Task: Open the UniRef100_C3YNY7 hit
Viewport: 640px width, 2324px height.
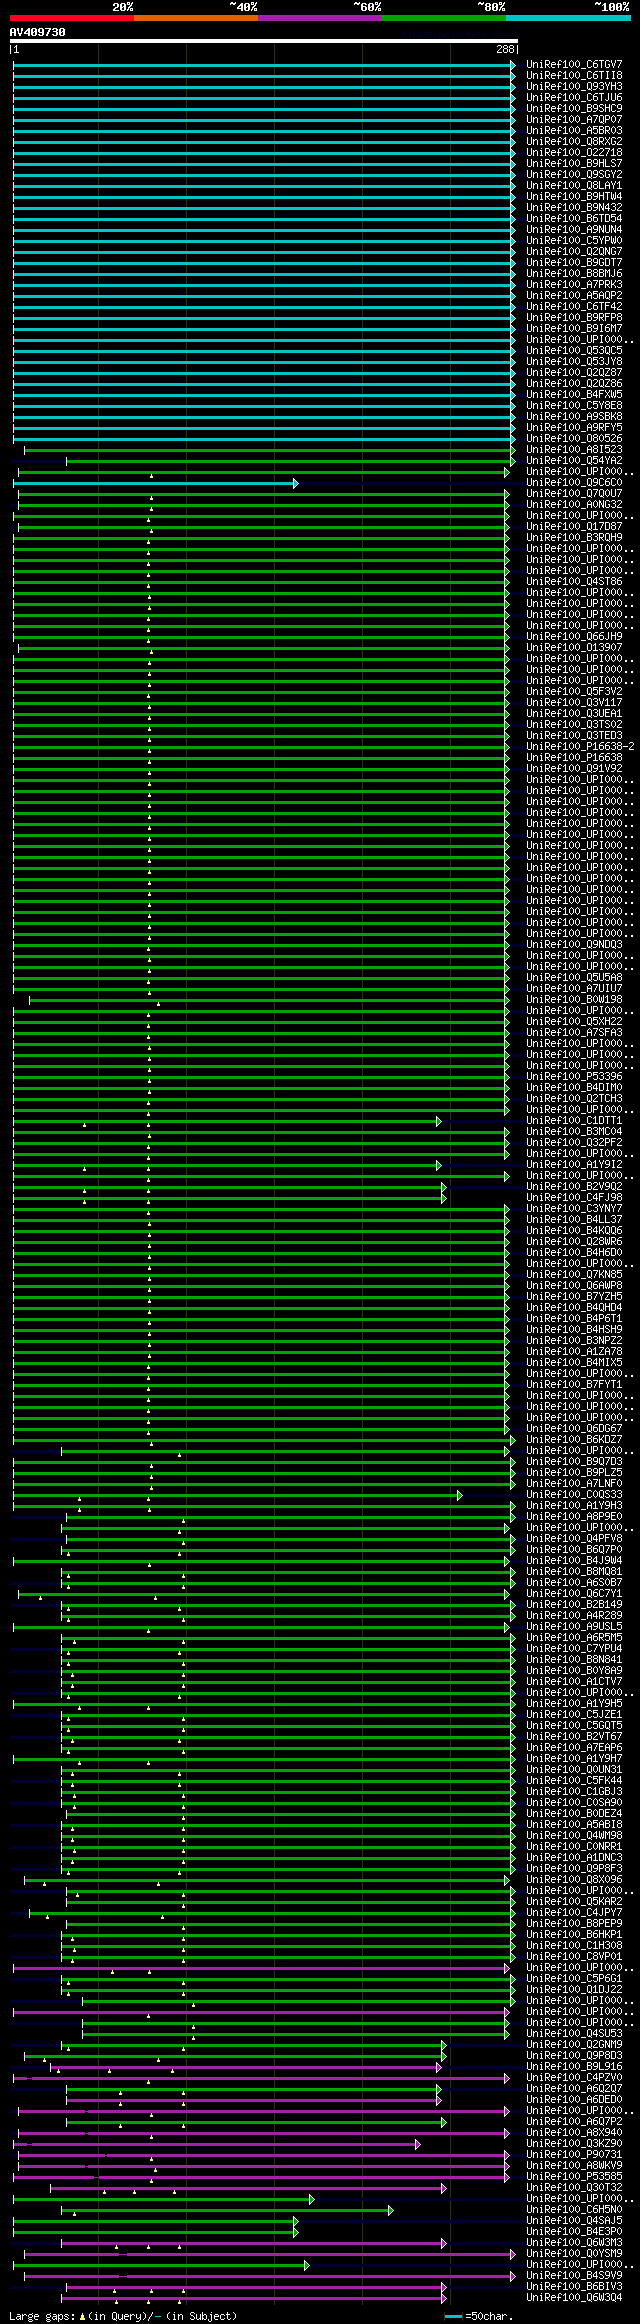Action: tap(574, 1208)
